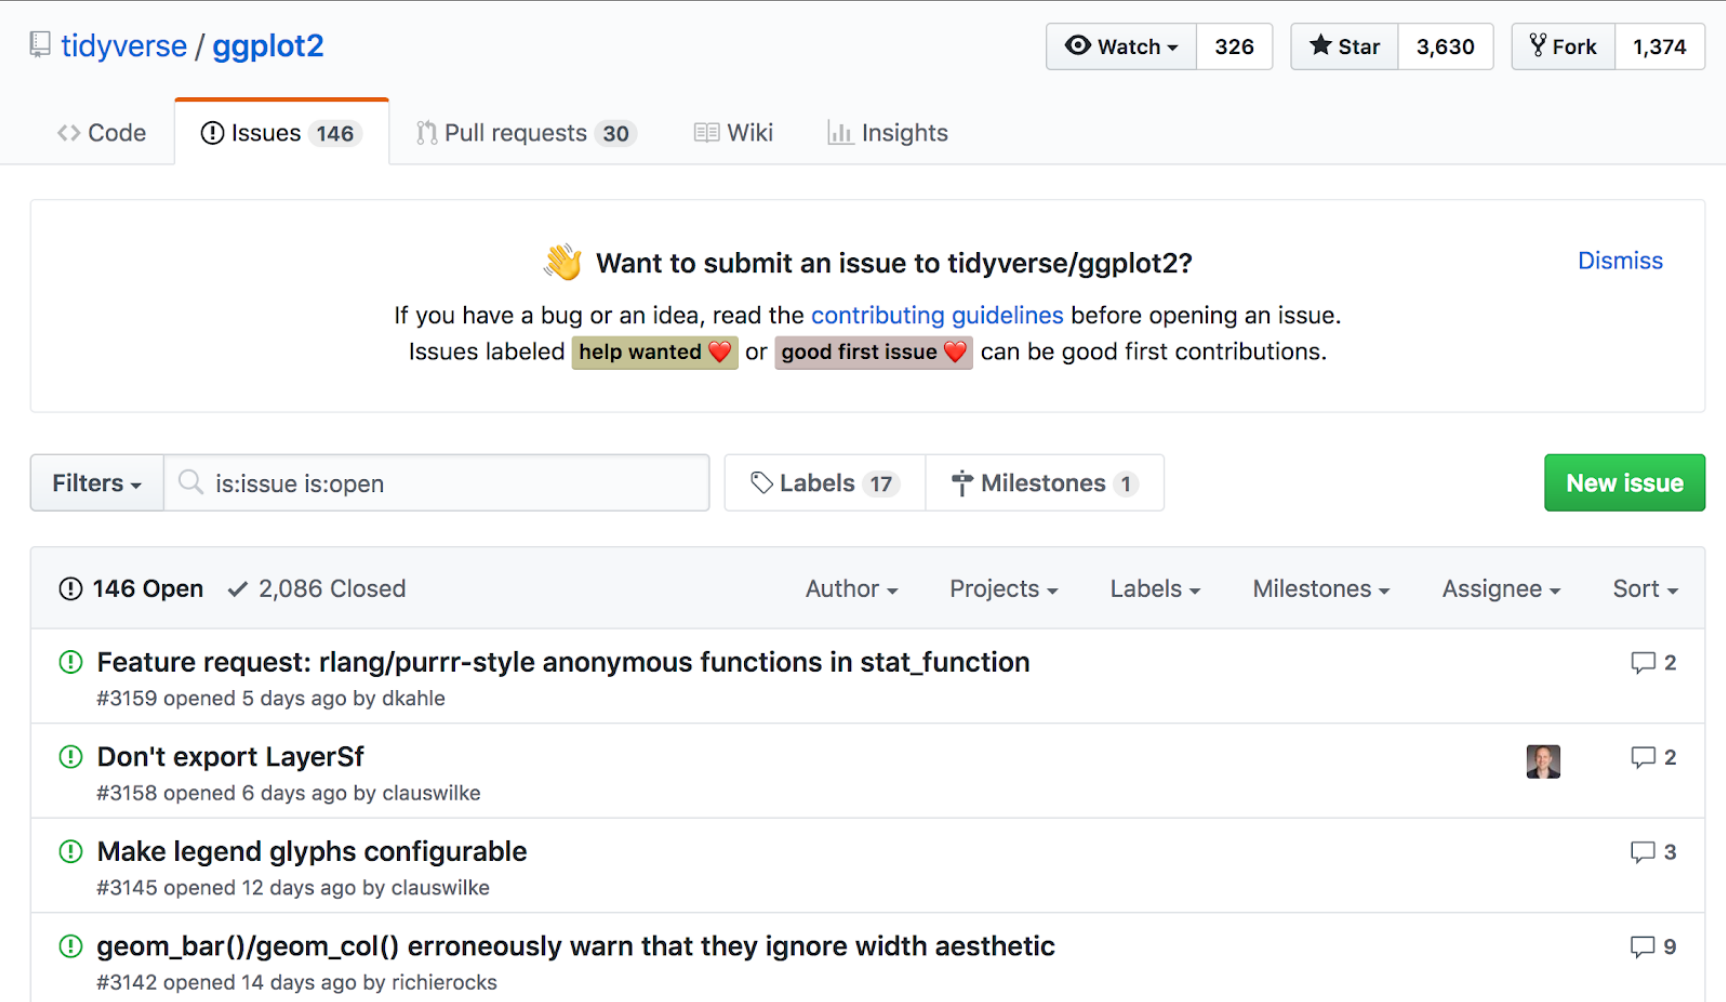Screen dimensions: 1726x1002
Task: Open the Watch dropdown button
Action: pos(1121,47)
